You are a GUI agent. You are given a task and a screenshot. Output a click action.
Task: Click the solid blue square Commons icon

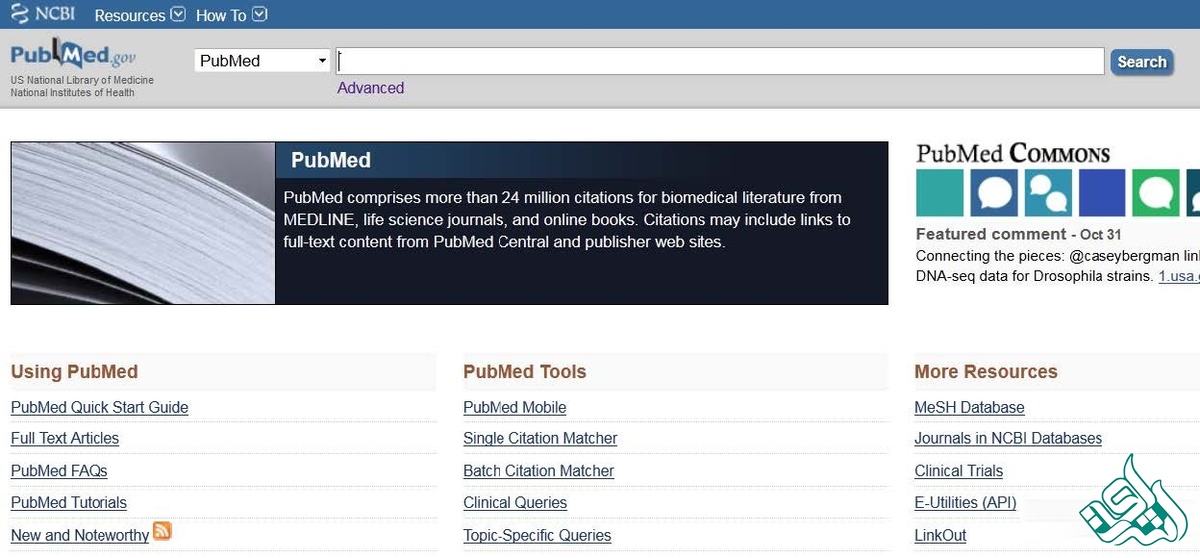[1101, 193]
